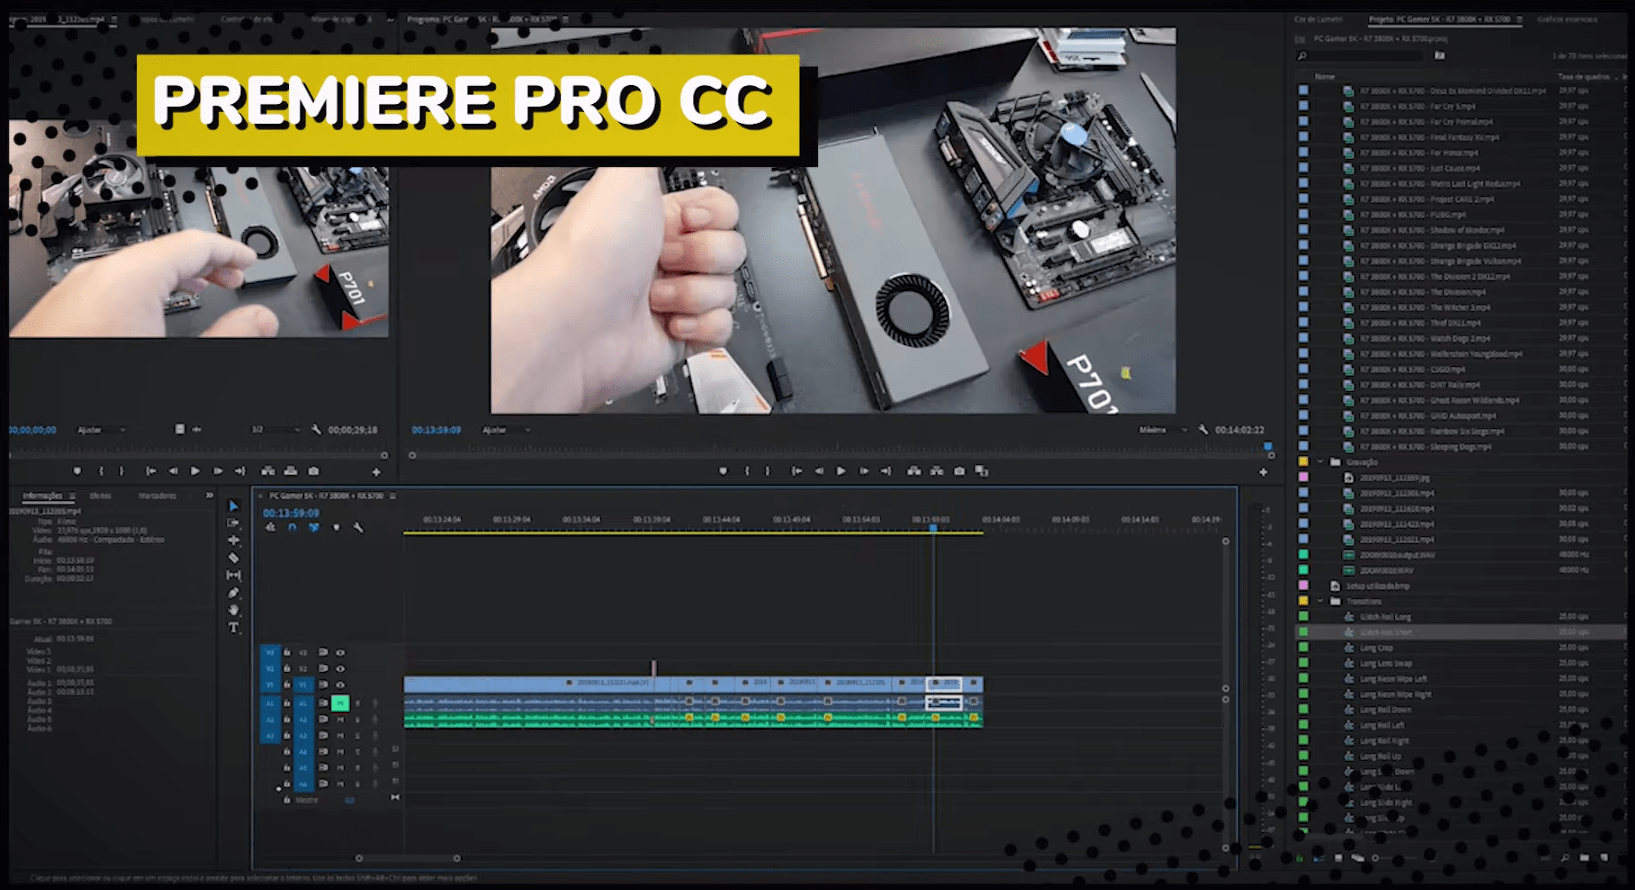The height and width of the screenshot is (890, 1635).
Task: Click Overwrite button in Source monitor
Action: [x=291, y=471]
